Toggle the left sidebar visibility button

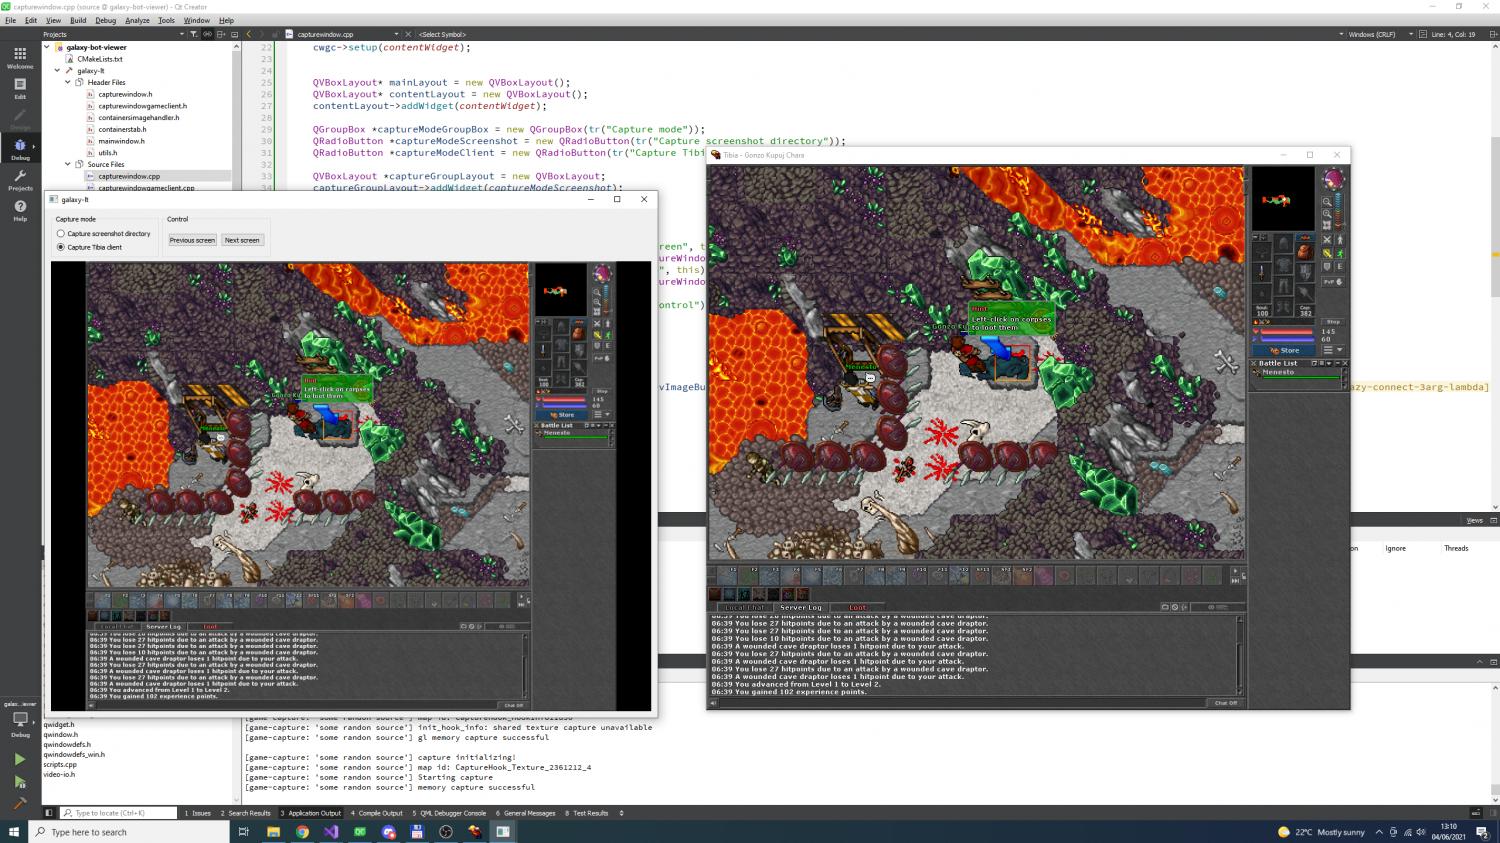[x=48, y=813]
